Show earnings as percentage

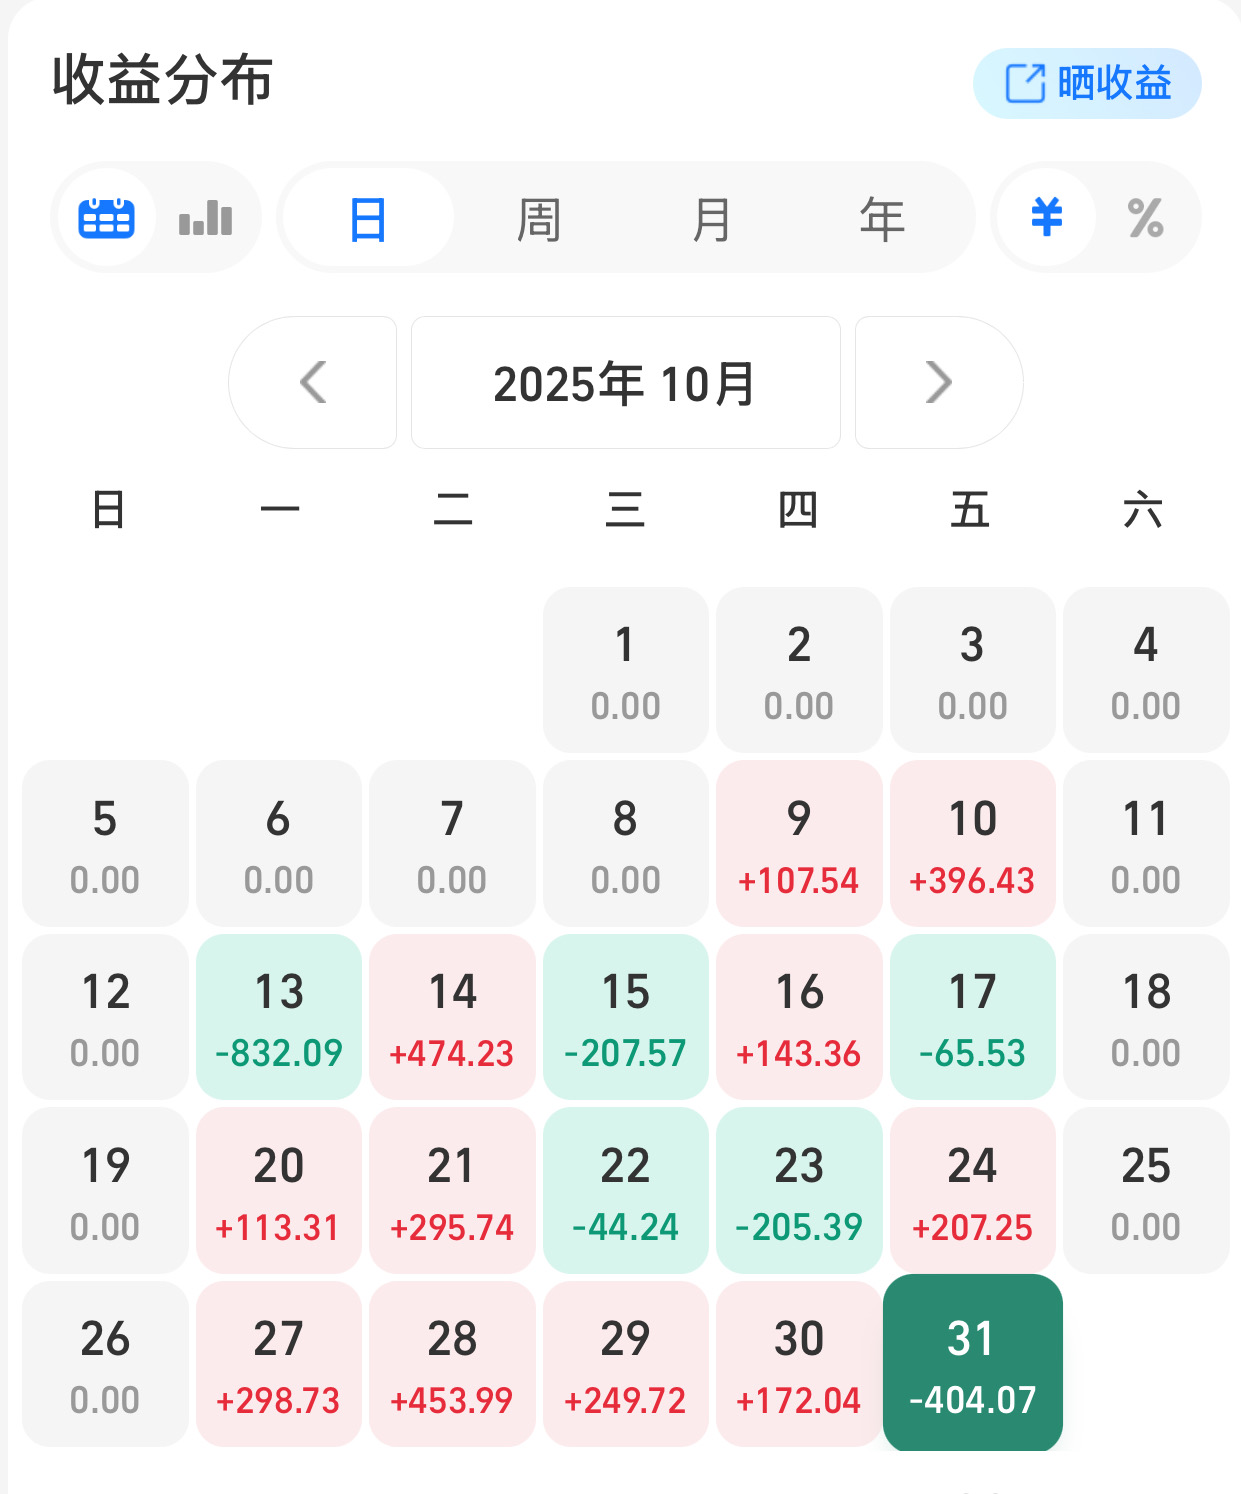point(1145,218)
